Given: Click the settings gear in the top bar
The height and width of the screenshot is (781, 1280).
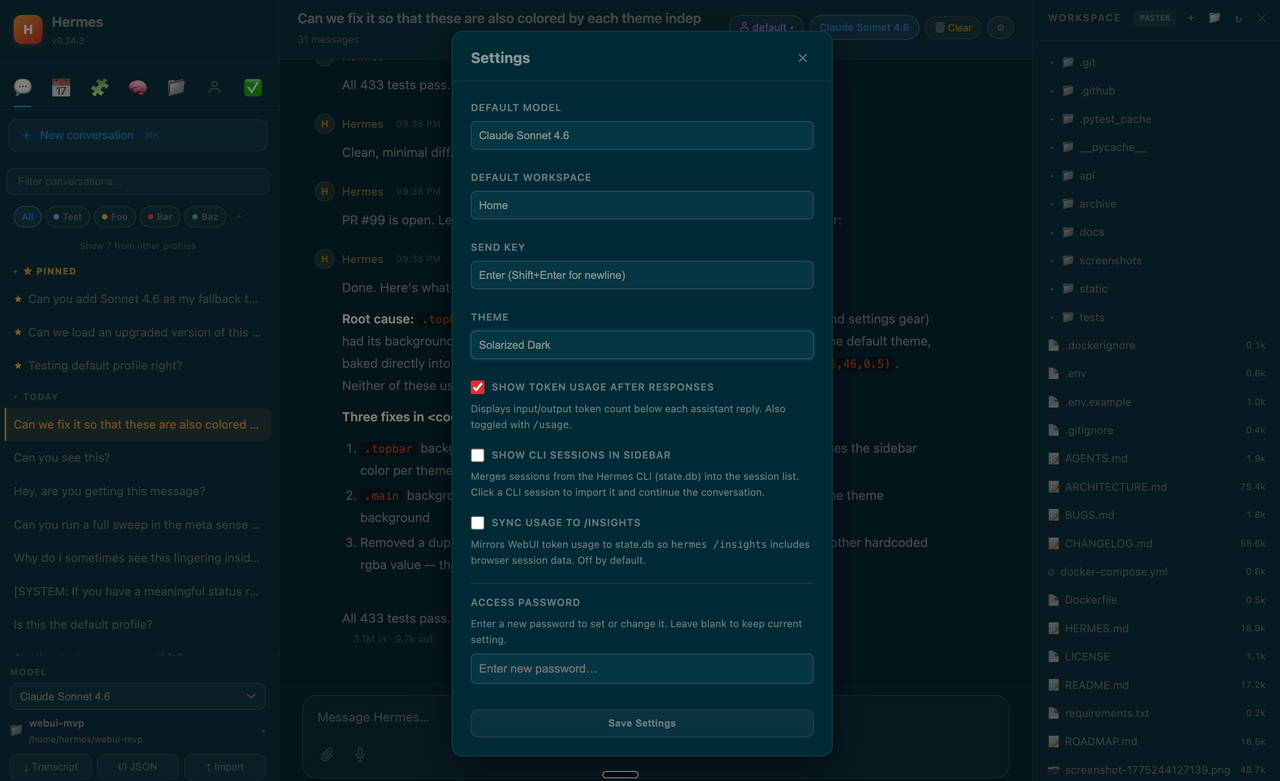Looking at the screenshot, I should [1000, 28].
